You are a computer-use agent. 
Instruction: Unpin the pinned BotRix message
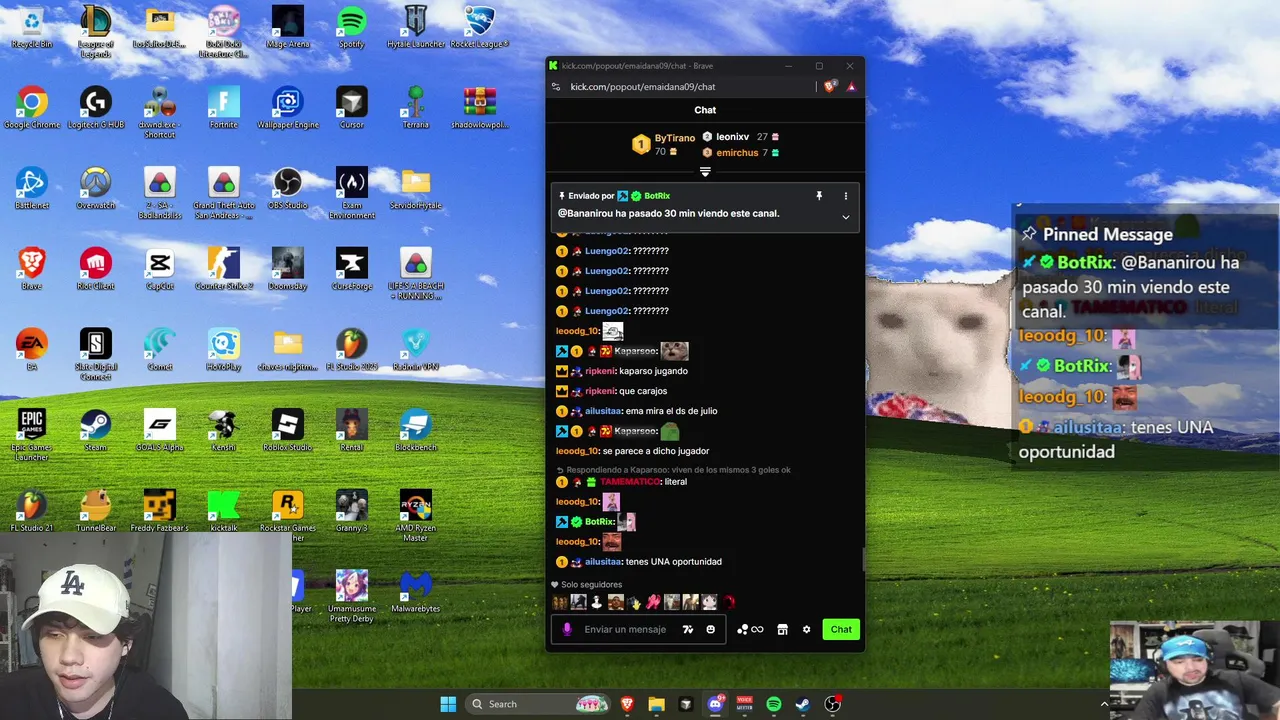coord(819,196)
